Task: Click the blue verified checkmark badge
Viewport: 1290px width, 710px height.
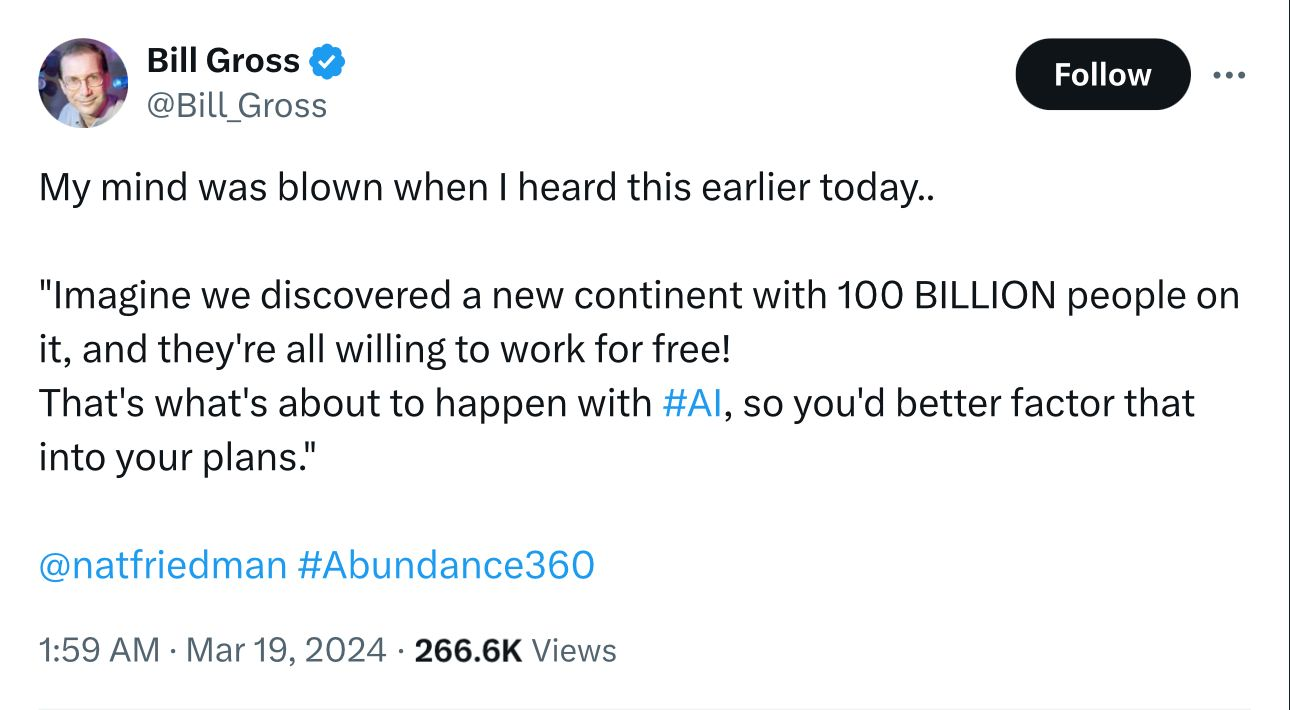Action: [327, 62]
